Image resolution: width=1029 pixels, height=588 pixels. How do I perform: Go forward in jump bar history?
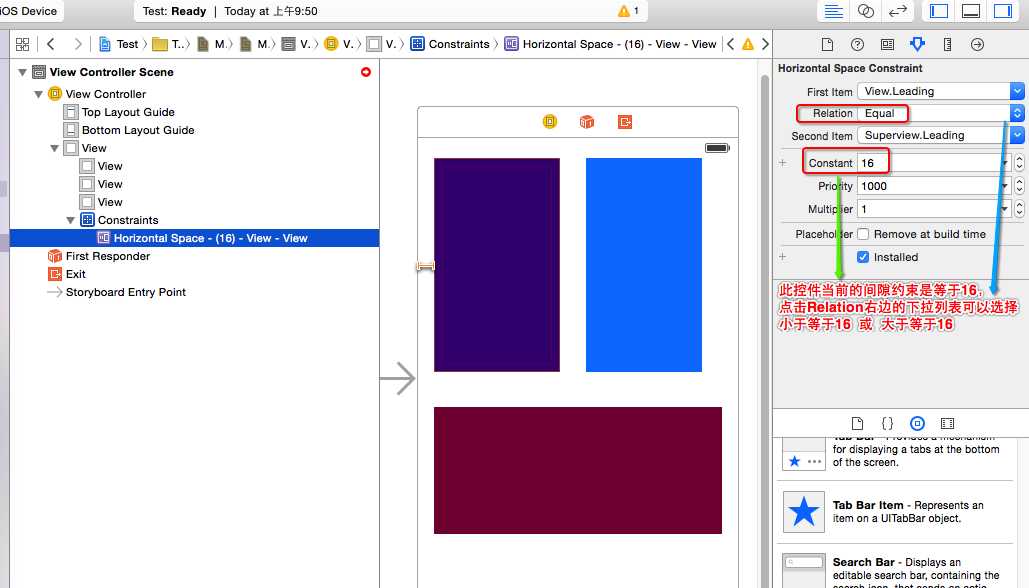[x=78, y=44]
